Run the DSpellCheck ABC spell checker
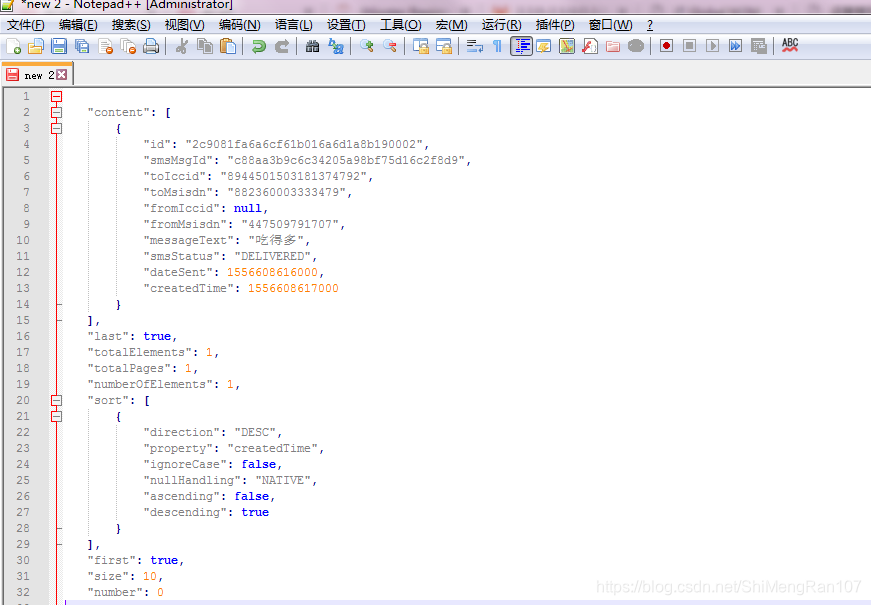 tap(789, 45)
